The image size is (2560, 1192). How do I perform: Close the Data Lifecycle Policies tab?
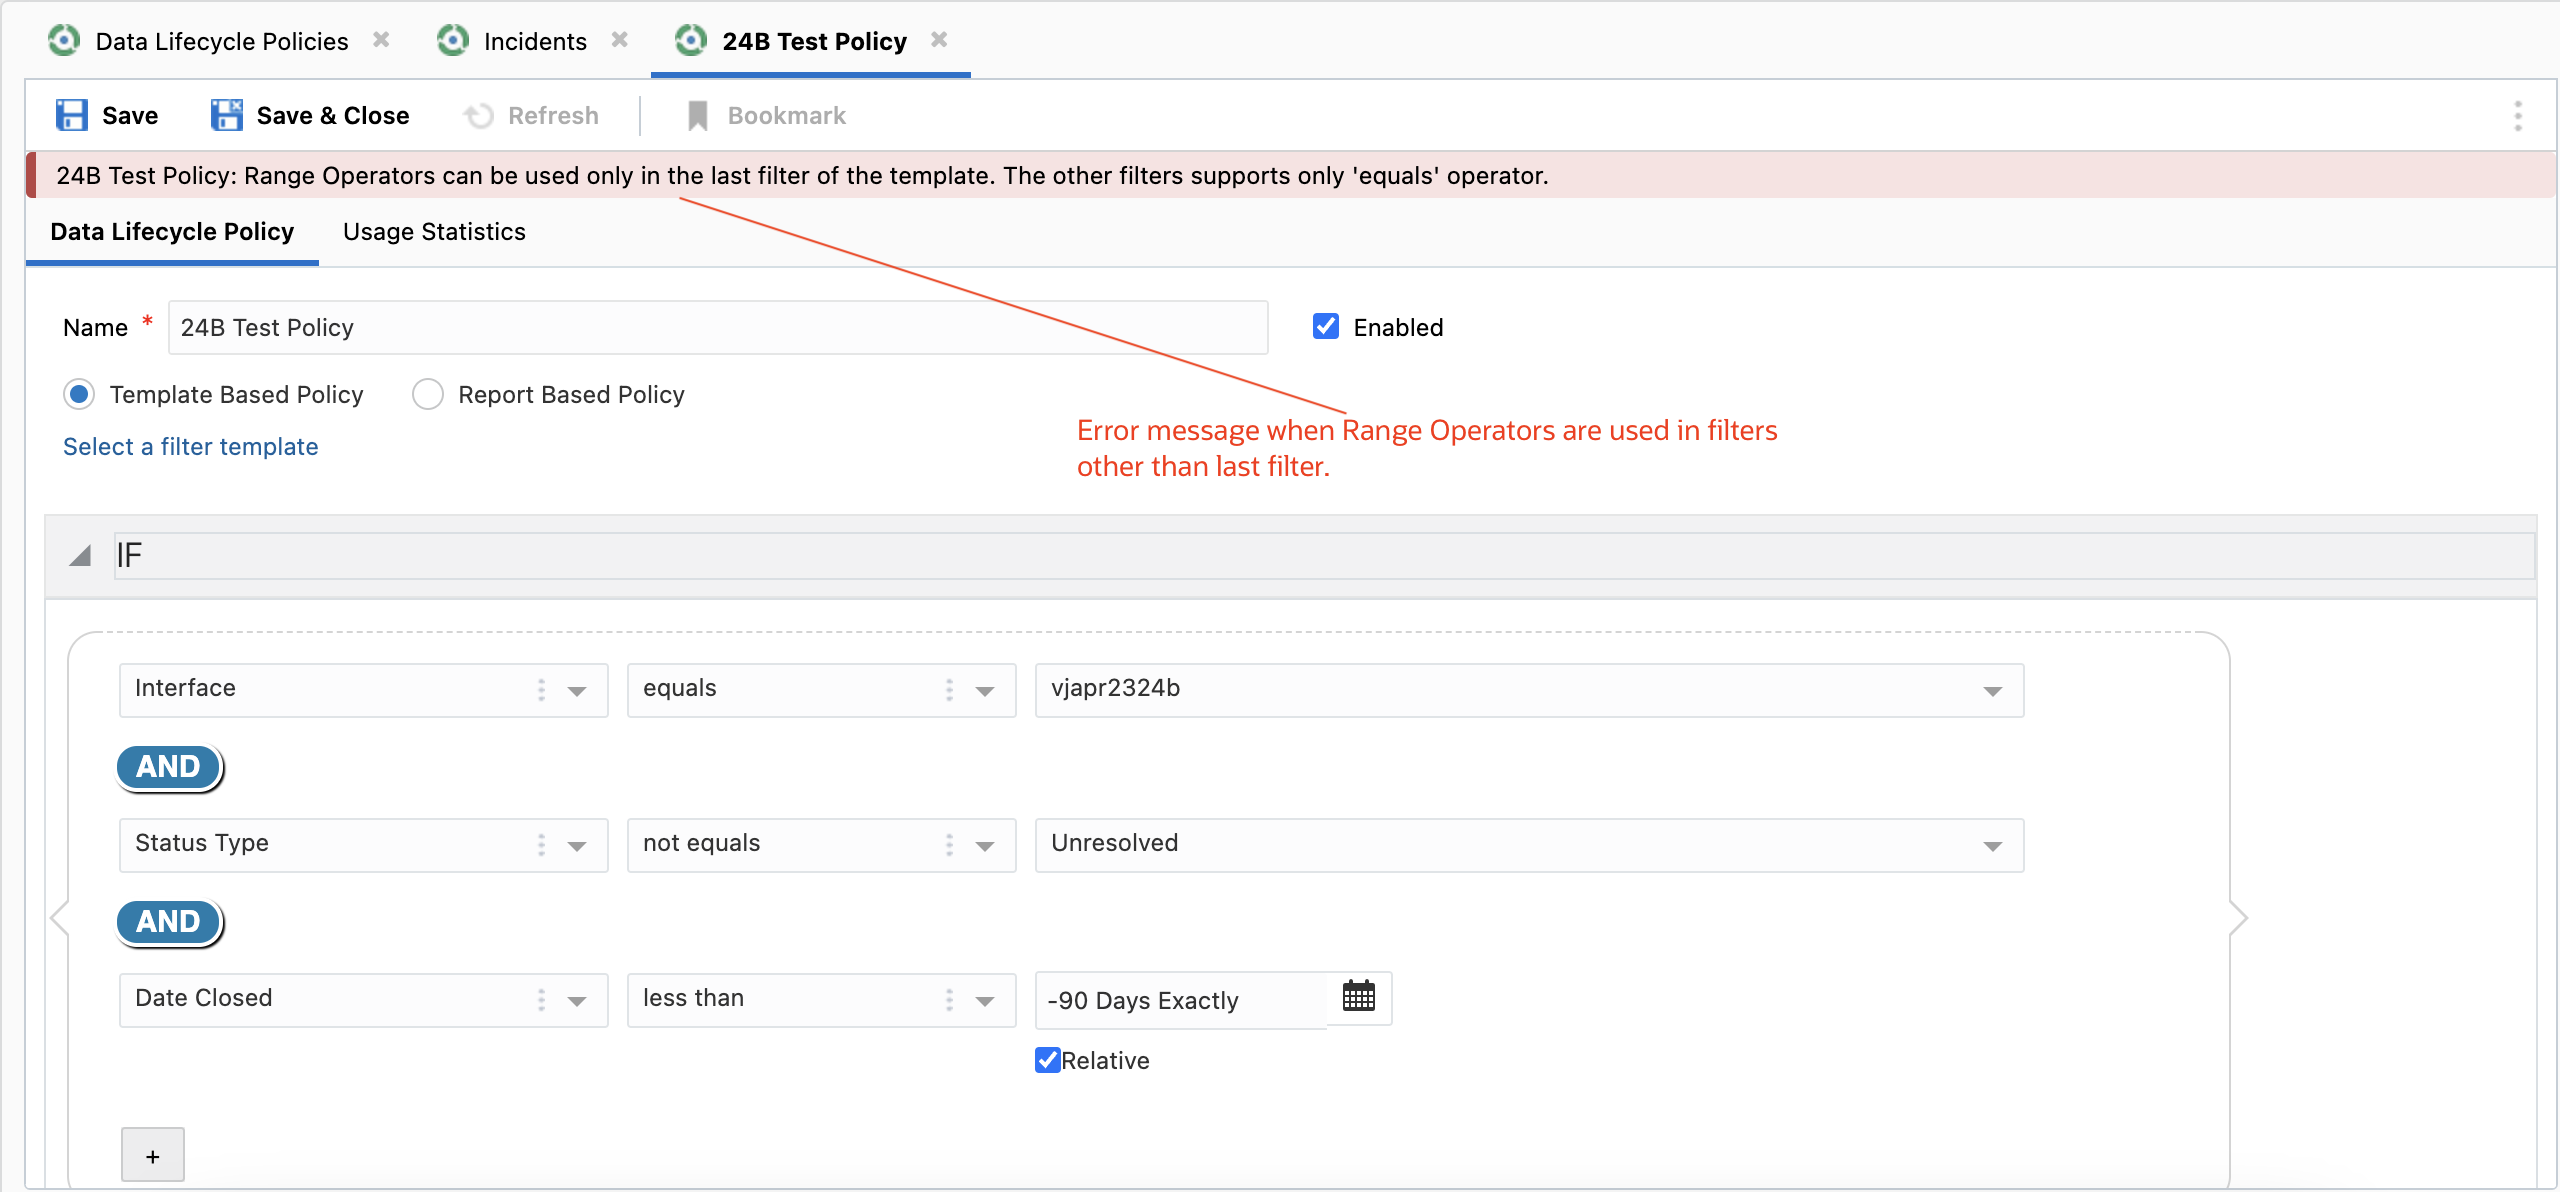click(x=381, y=40)
